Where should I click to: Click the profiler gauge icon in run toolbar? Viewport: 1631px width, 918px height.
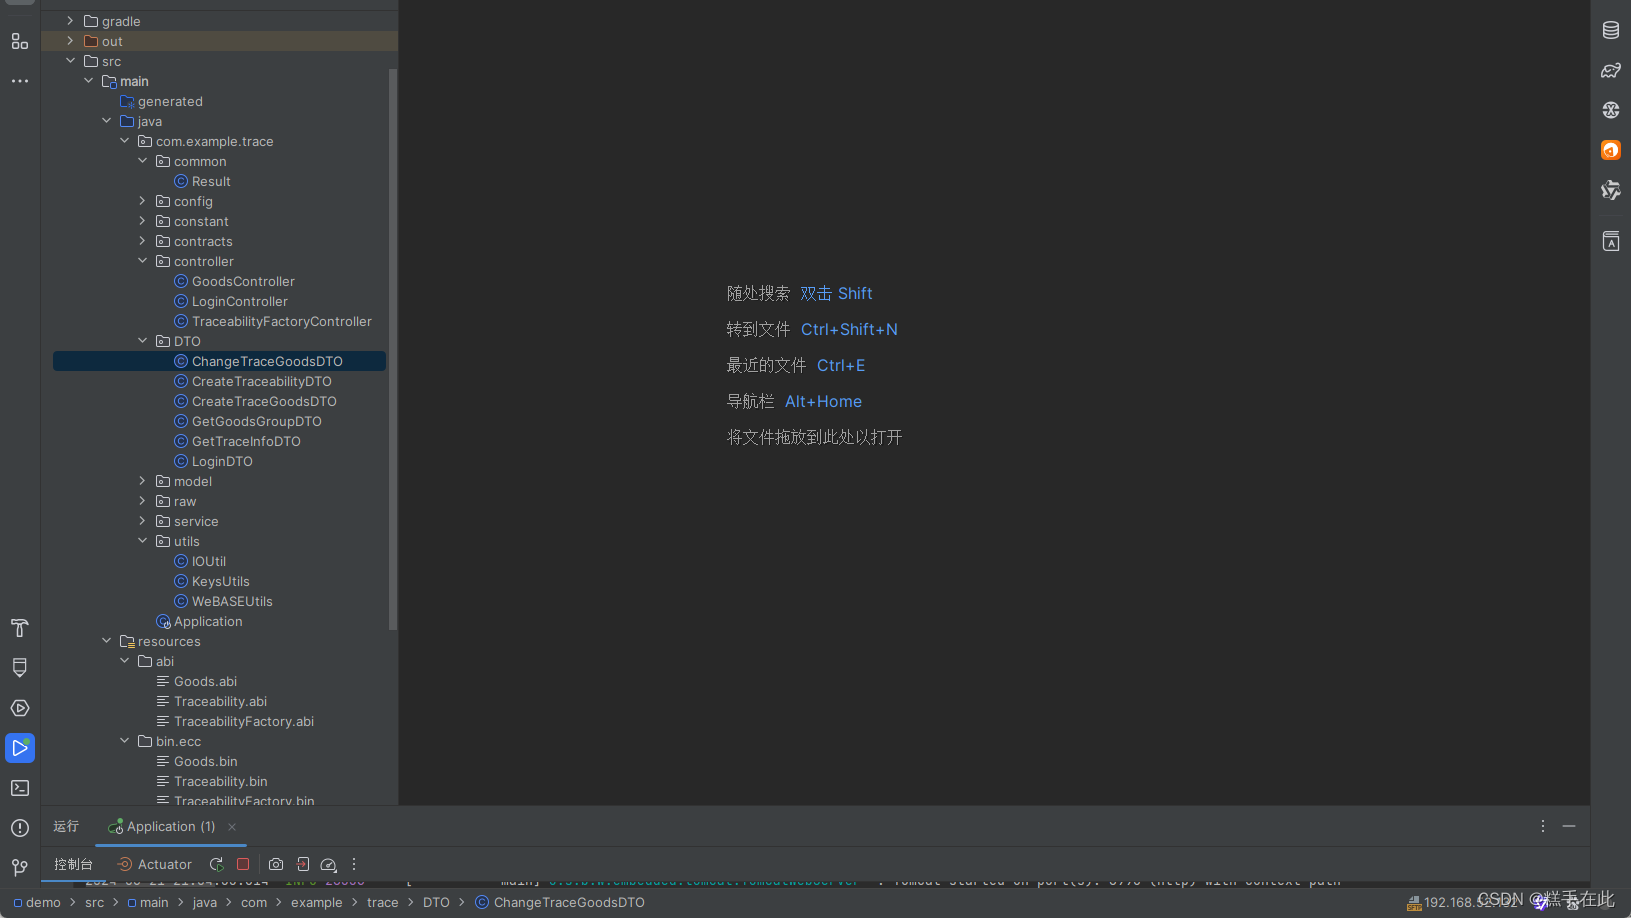coord(329,864)
